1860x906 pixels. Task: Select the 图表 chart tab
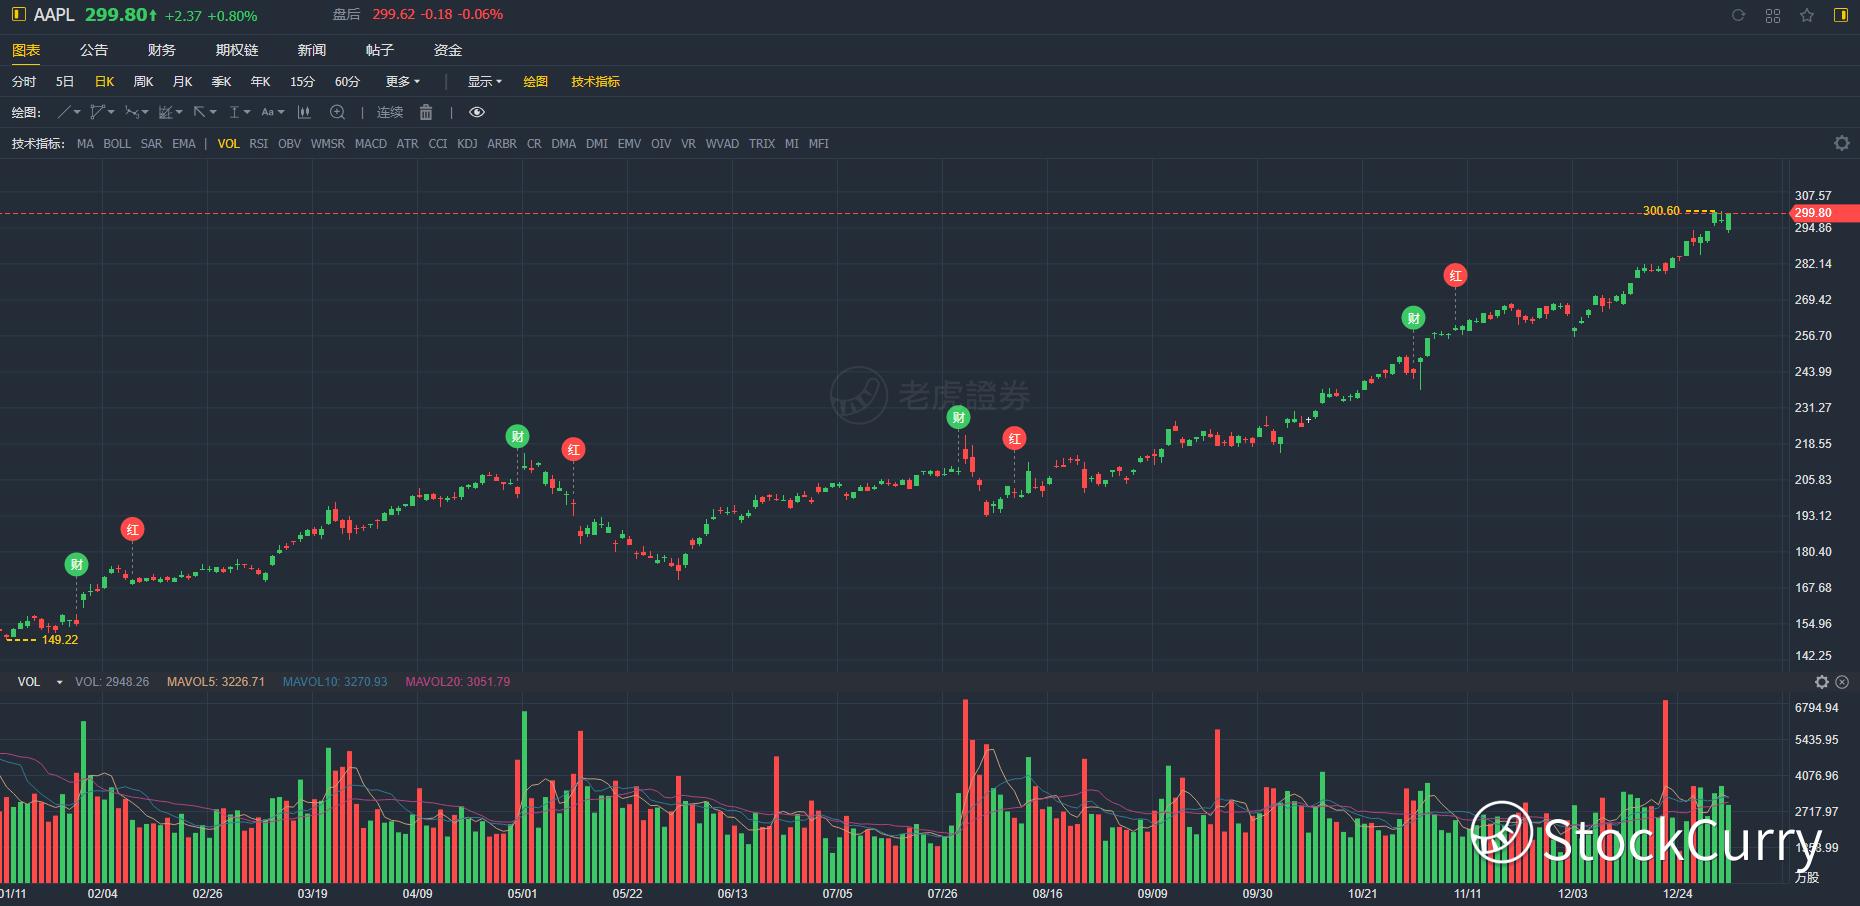tap(26, 50)
